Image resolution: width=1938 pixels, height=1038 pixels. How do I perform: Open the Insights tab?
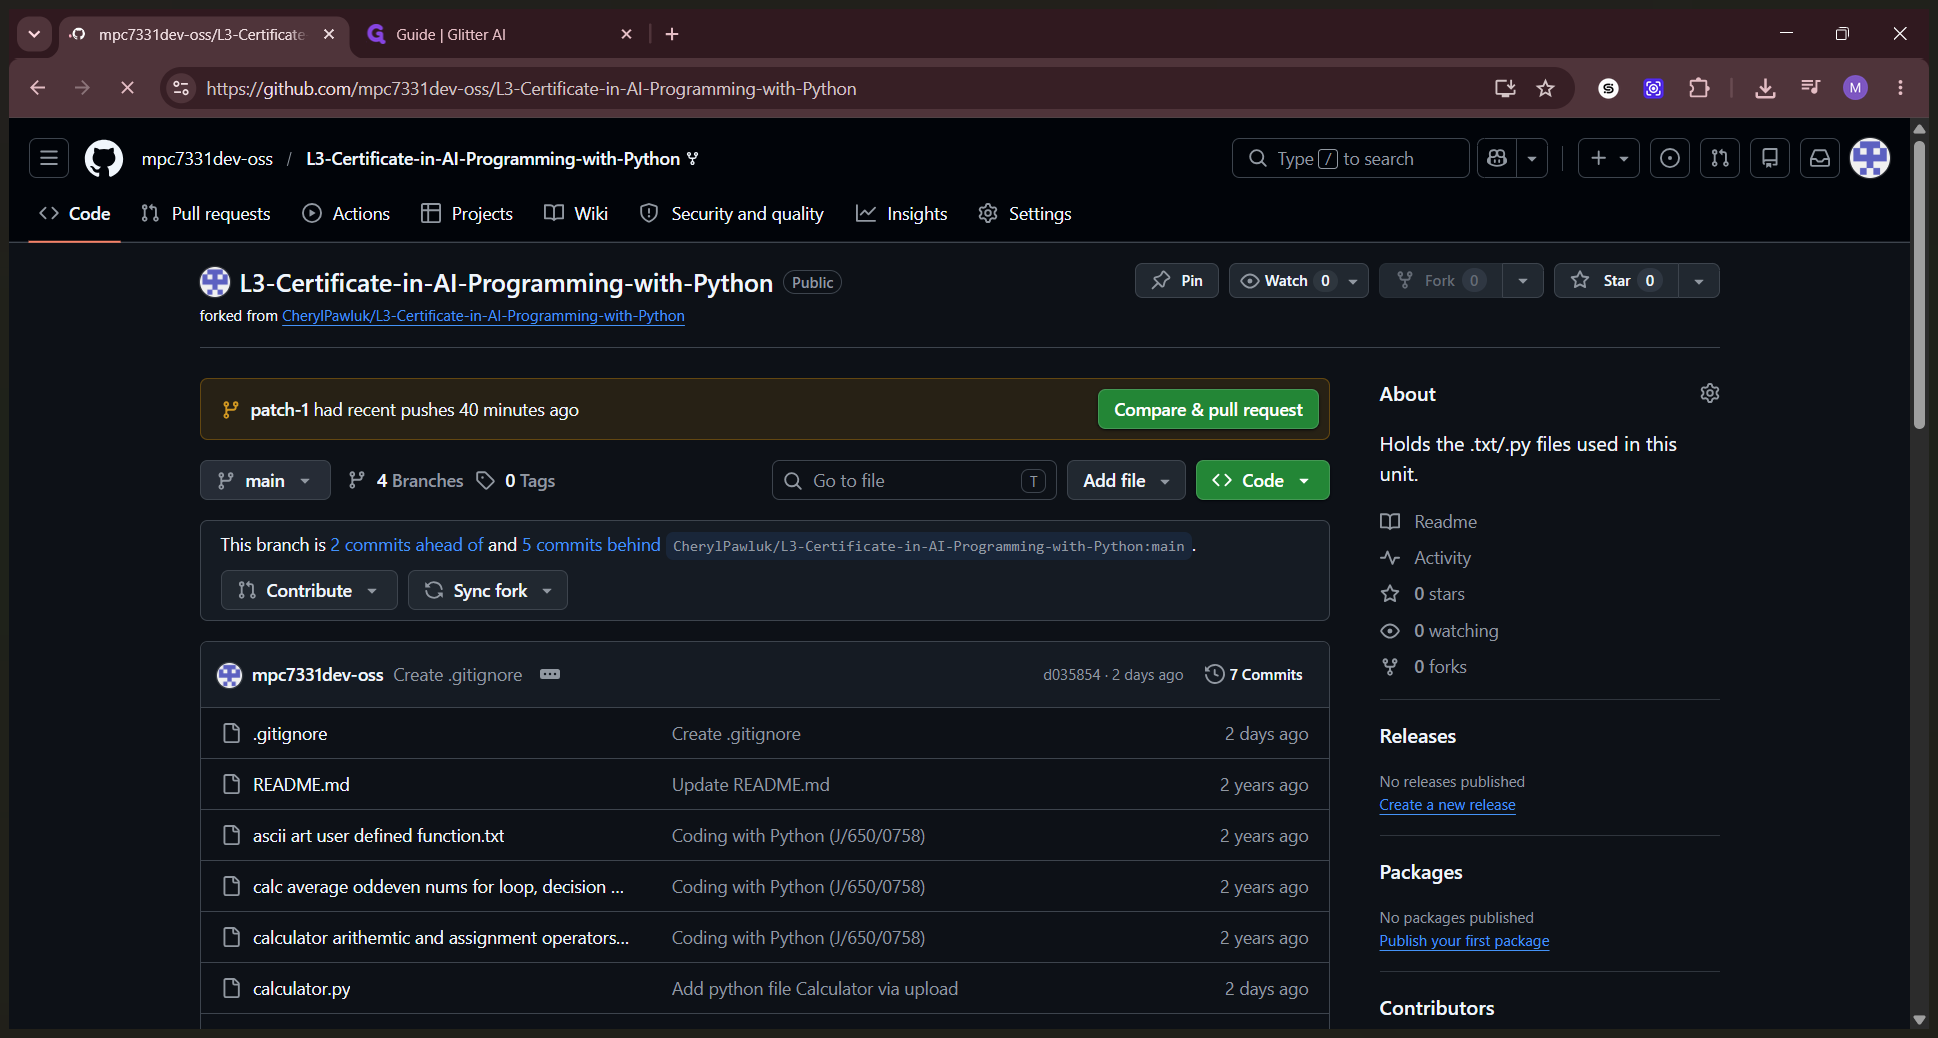click(x=902, y=214)
